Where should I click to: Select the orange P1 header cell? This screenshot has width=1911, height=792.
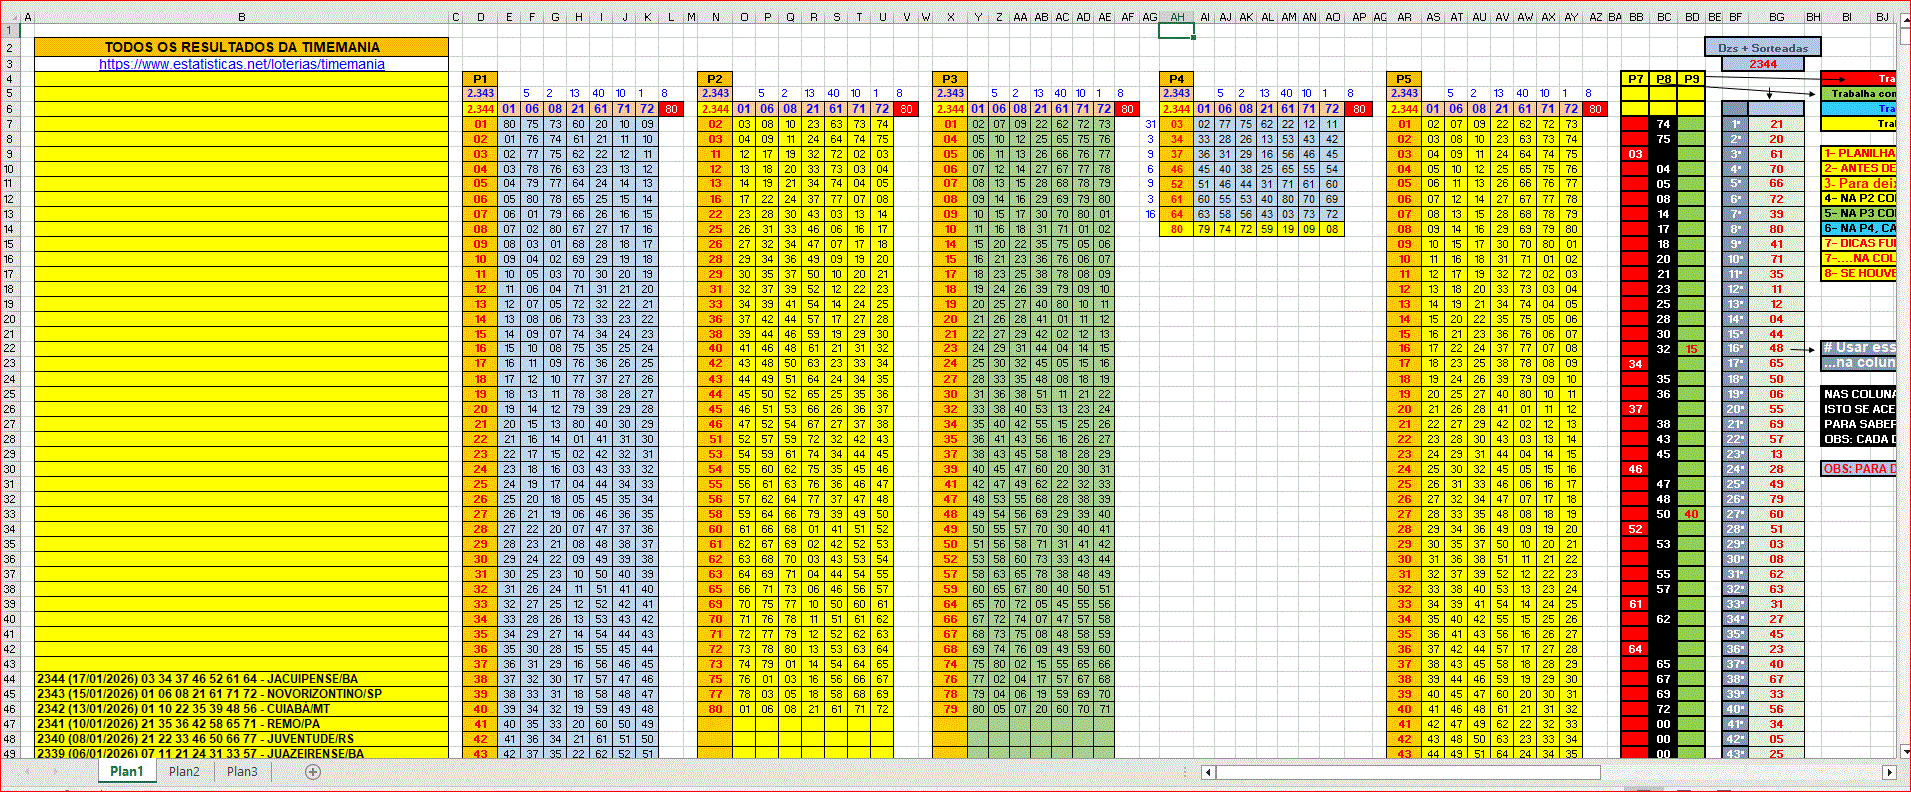[480, 79]
